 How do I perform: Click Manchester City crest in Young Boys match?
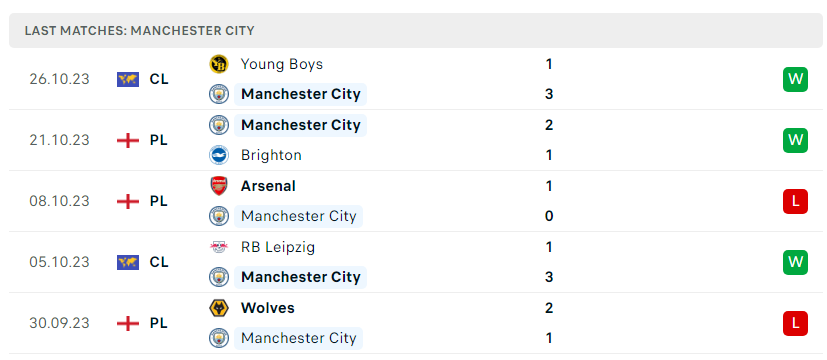click(219, 94)
